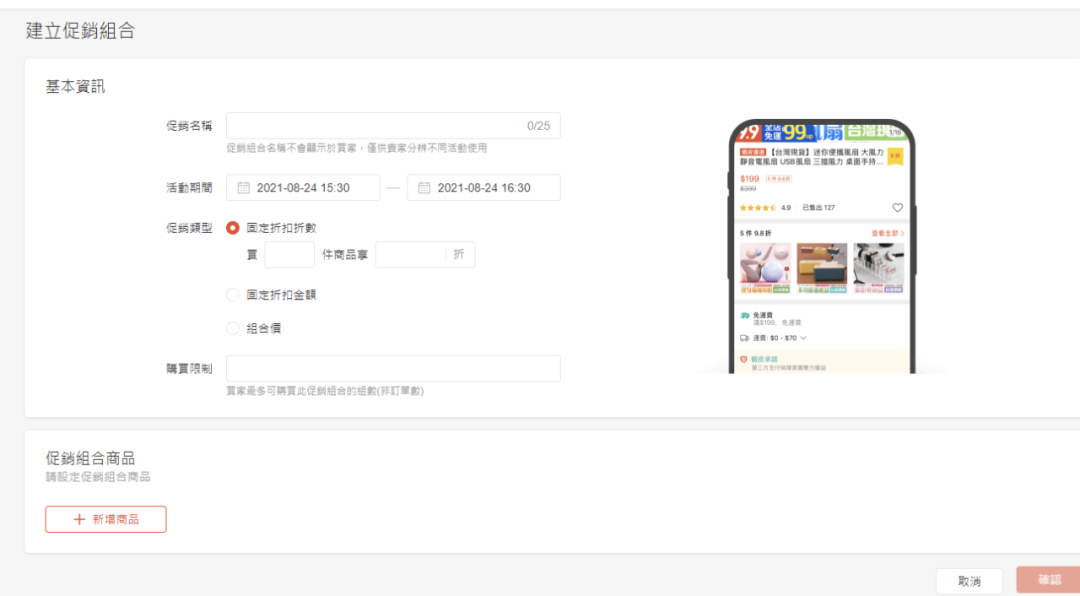Select the 固定折扣折數 radio option

[x=233, y=228]
